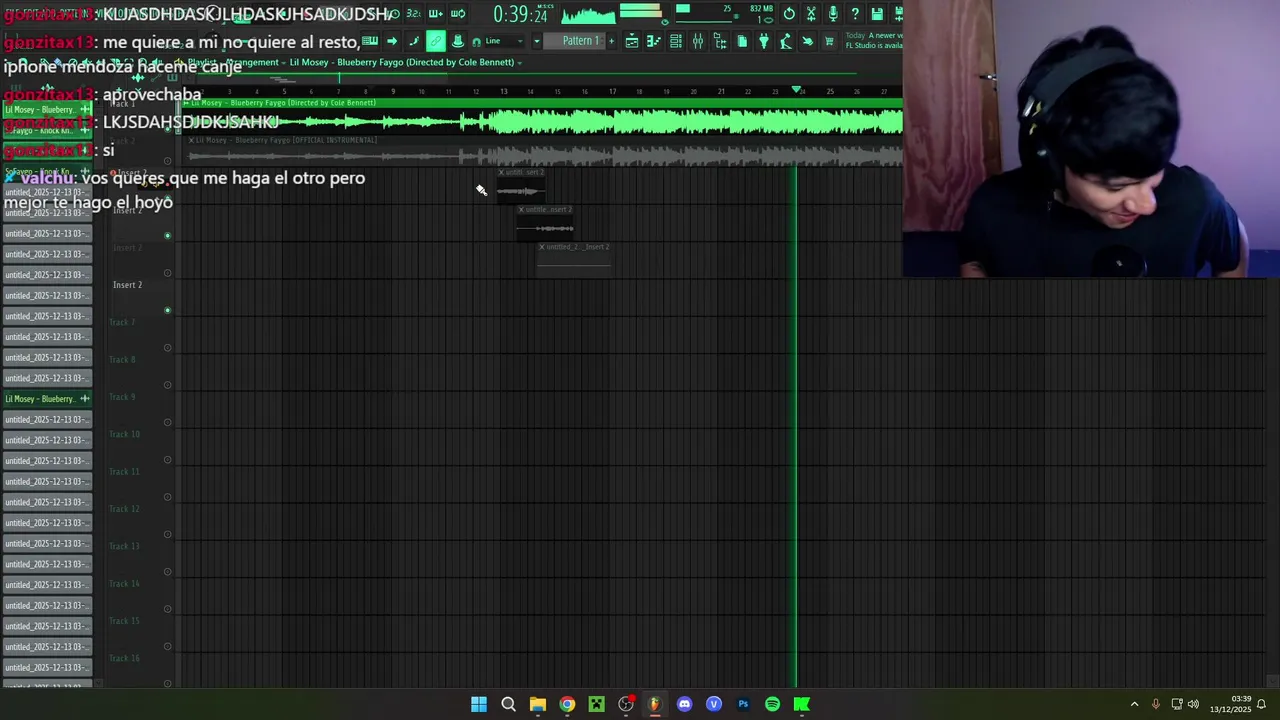The image size is (1280, 720).
Task: Open Google Chrome from taskbar
Action: coord(567,704)
